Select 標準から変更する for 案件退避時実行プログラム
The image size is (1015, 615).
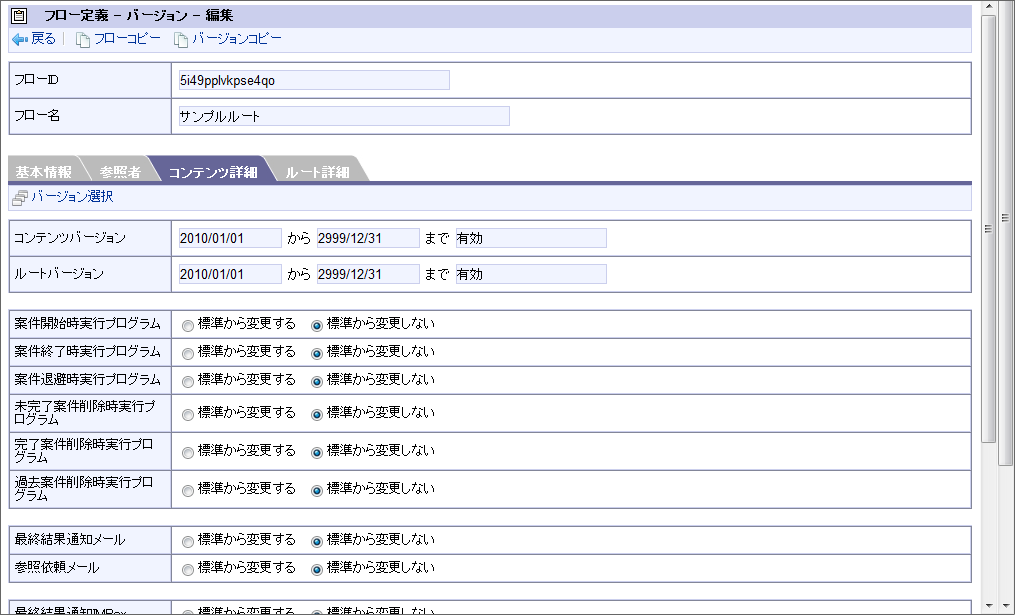tap(188, 381)
